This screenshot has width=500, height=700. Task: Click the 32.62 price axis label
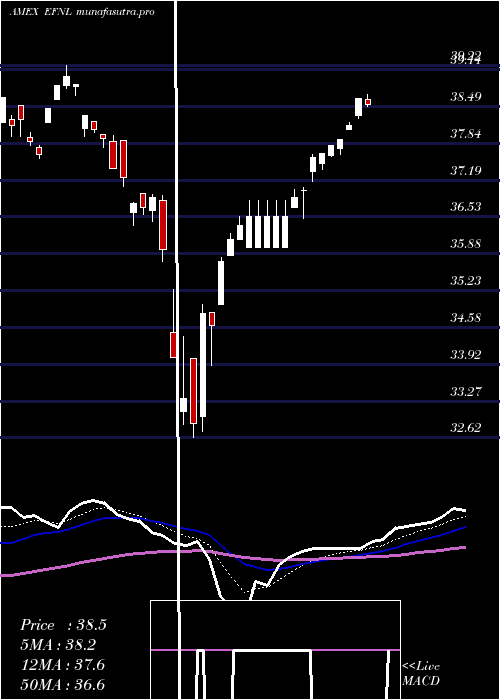point(466,428)
